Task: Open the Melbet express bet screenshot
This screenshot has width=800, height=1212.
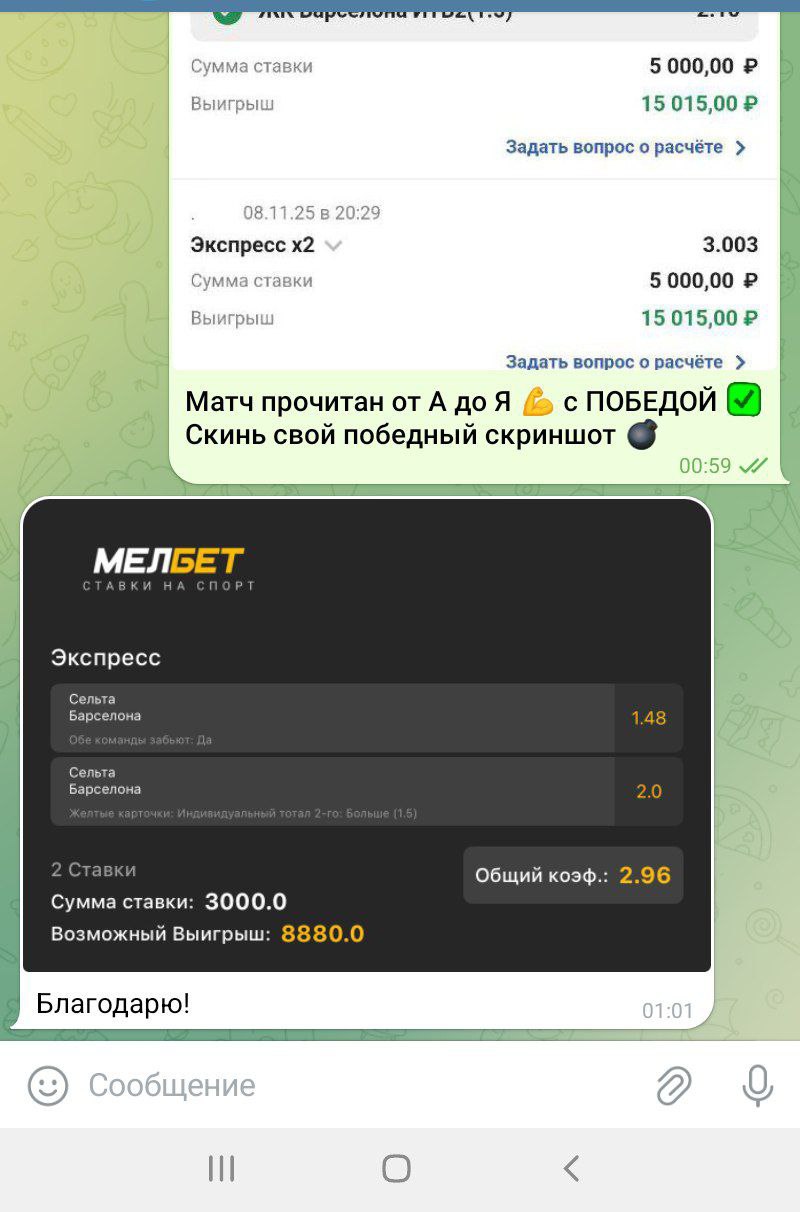Action: tap(367, 735)
